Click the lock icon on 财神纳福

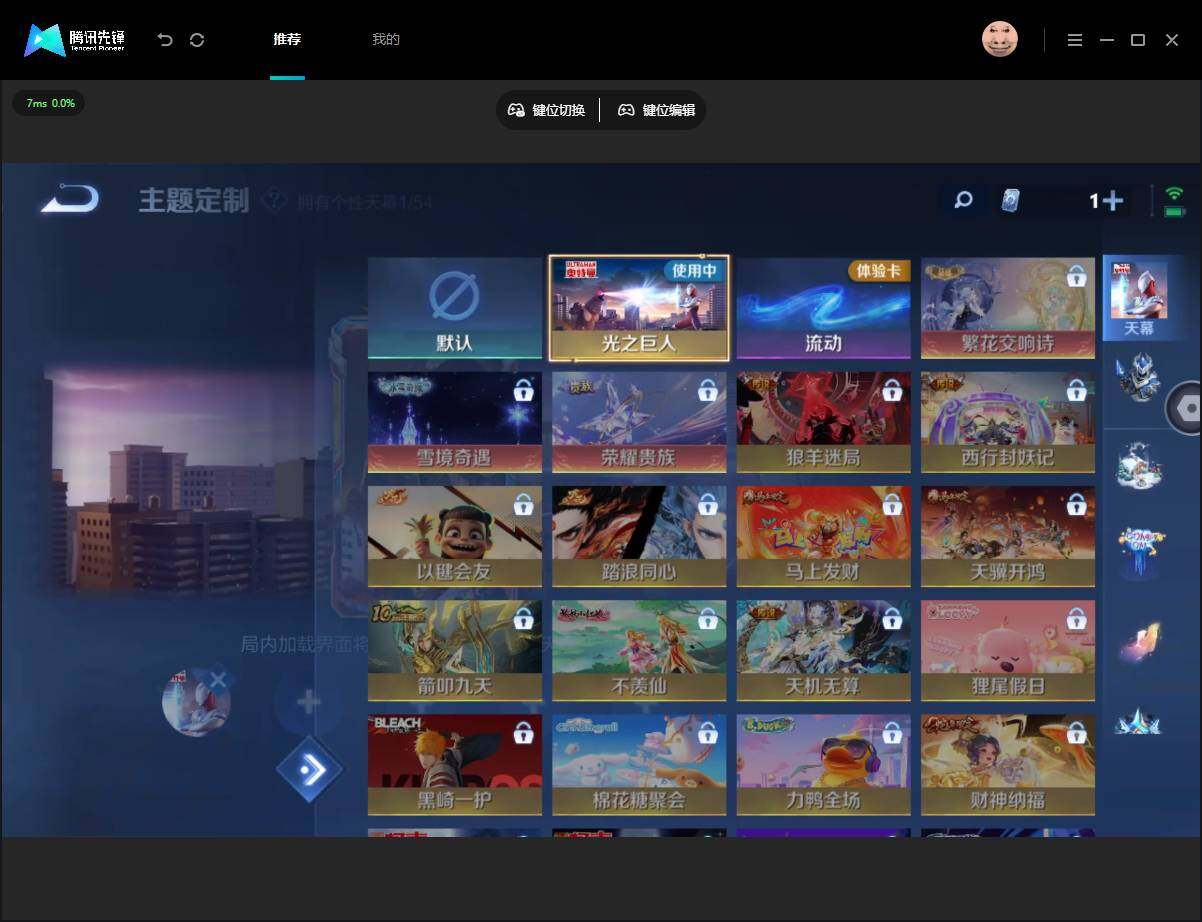pyautogui.click(x=1076, y=733)
